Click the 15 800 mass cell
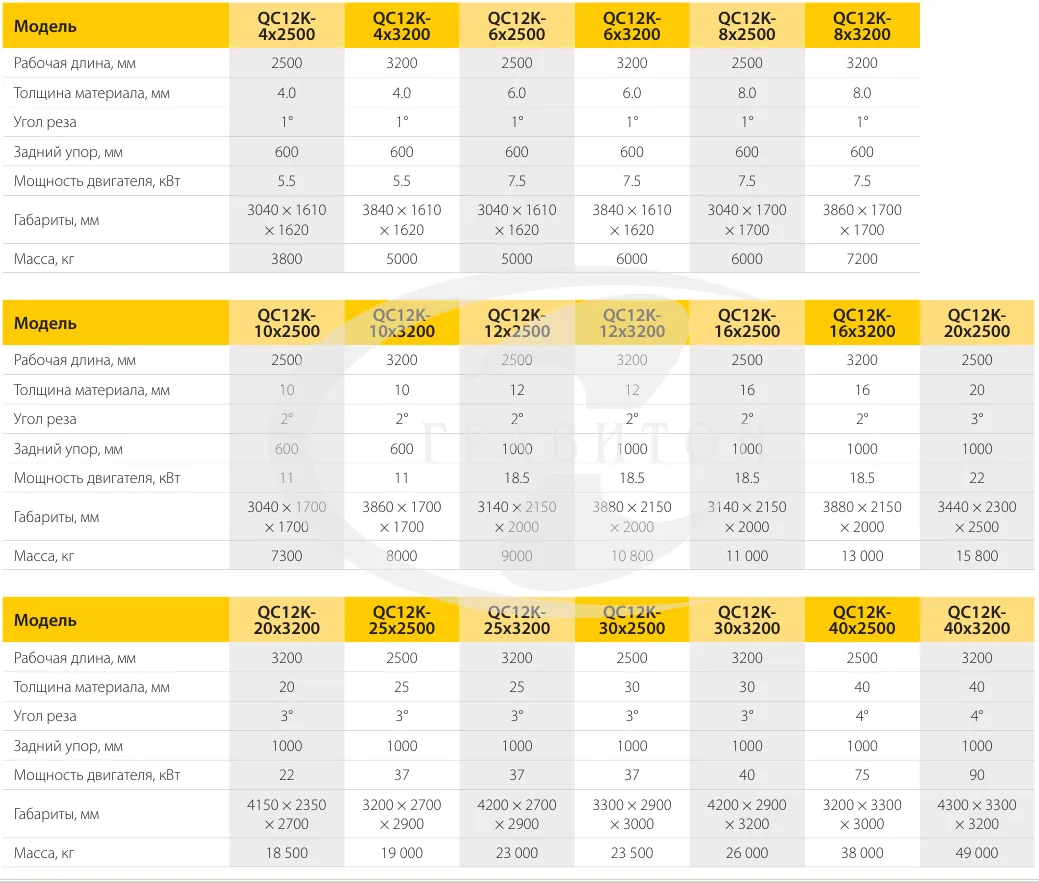This screenshot has width=1039, height=883. coord(977,556)
